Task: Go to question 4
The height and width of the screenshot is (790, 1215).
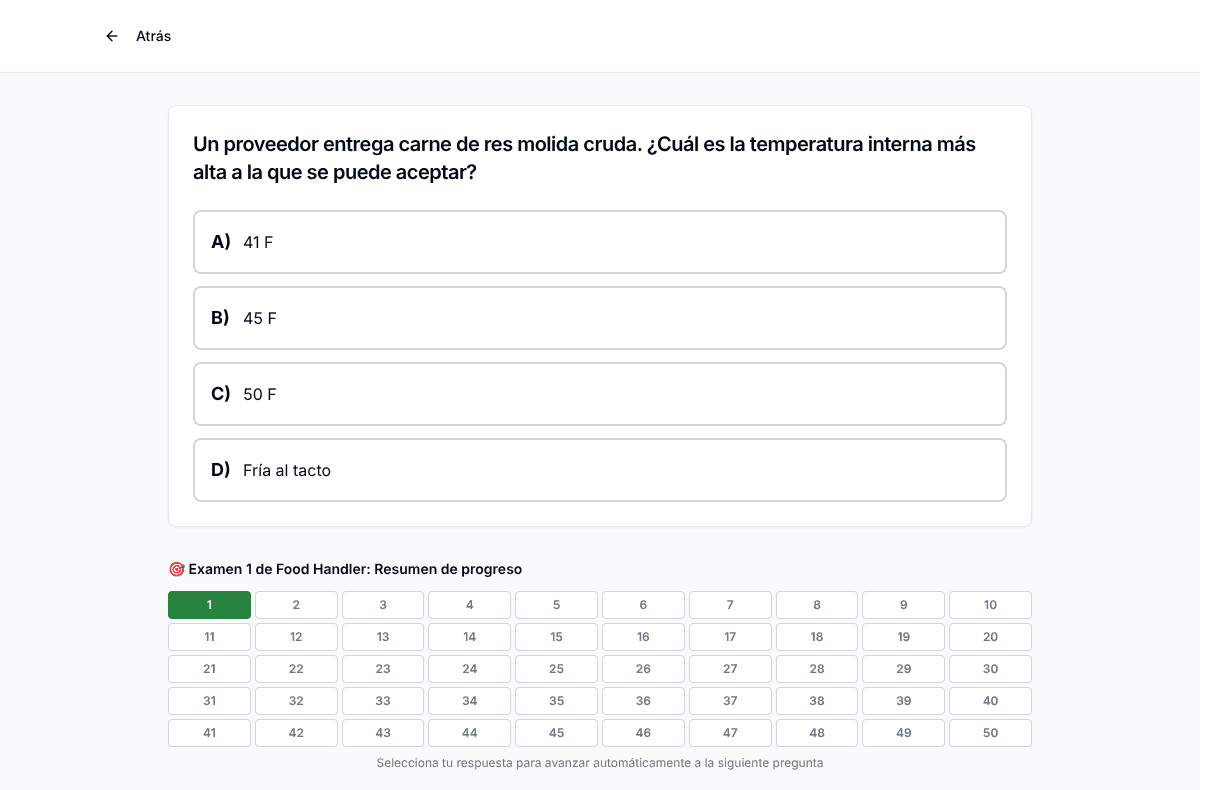Action: (x=470, y=605)
